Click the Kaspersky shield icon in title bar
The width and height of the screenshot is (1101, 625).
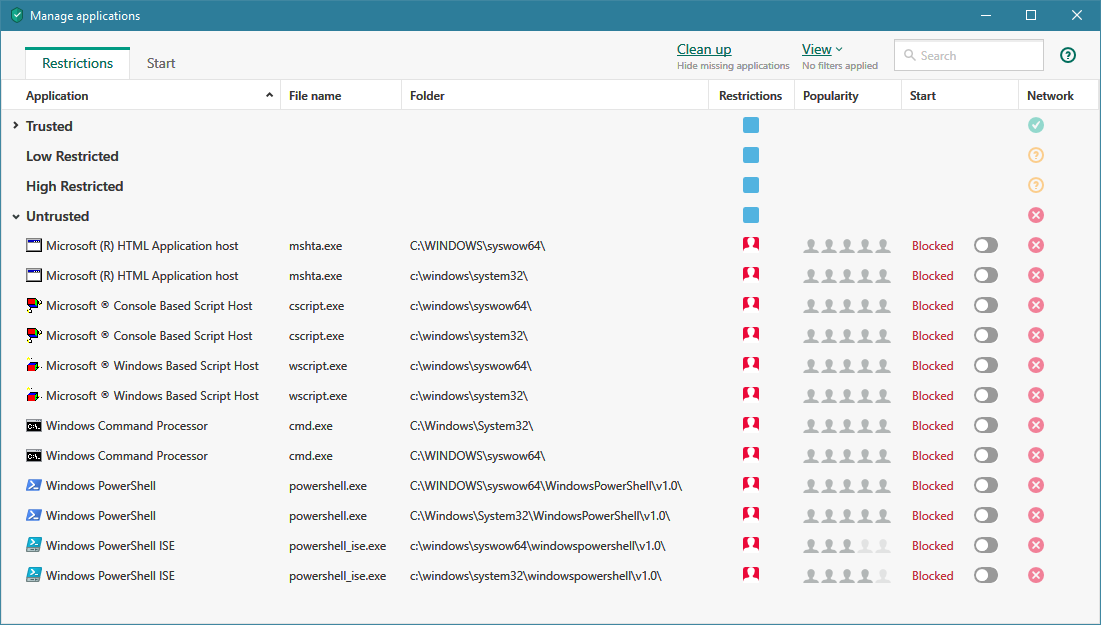pyautogui.click(x=17, y=15)
